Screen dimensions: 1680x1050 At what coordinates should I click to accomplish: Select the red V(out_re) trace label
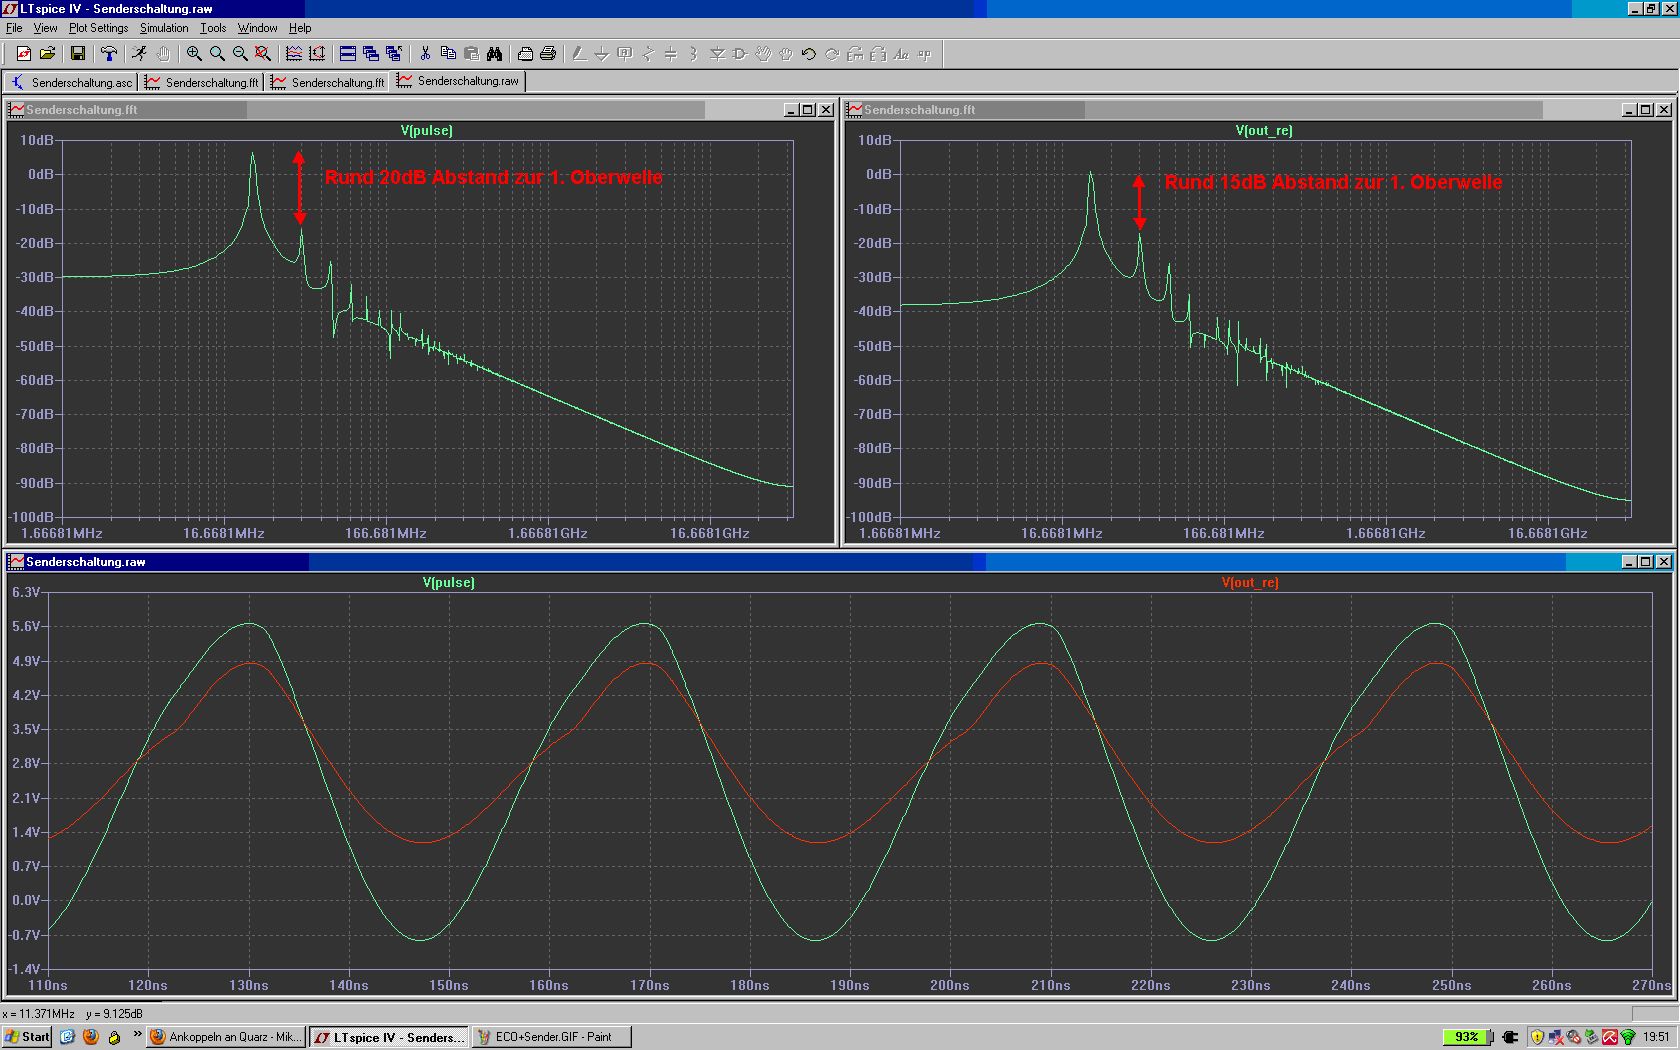click(x=1250, y=582)
